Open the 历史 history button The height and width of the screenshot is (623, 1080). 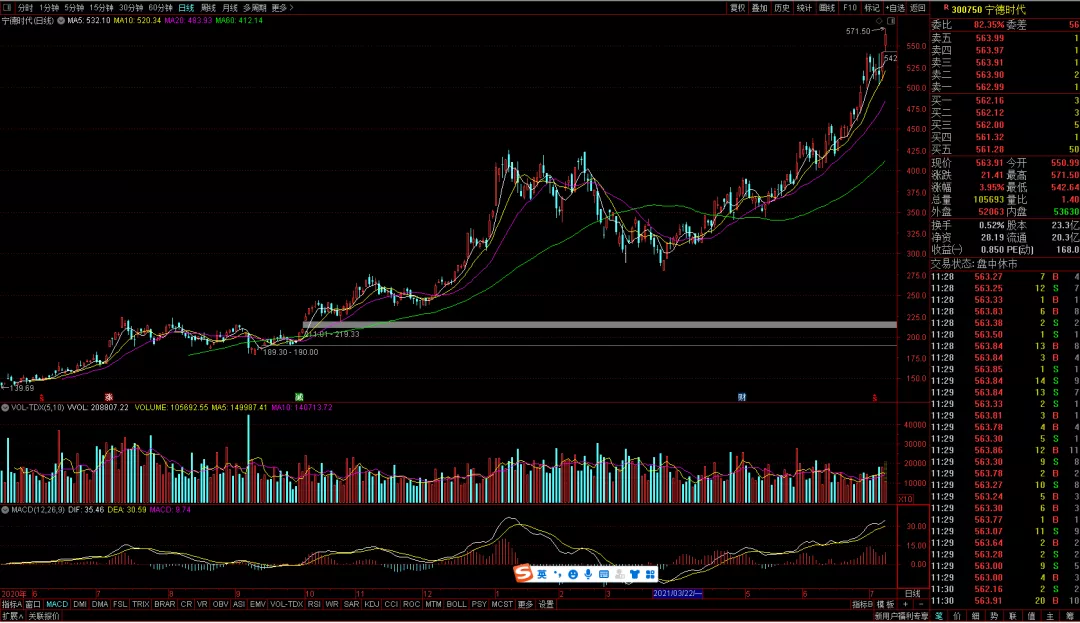pyautogui.click(x=782, y=8)
